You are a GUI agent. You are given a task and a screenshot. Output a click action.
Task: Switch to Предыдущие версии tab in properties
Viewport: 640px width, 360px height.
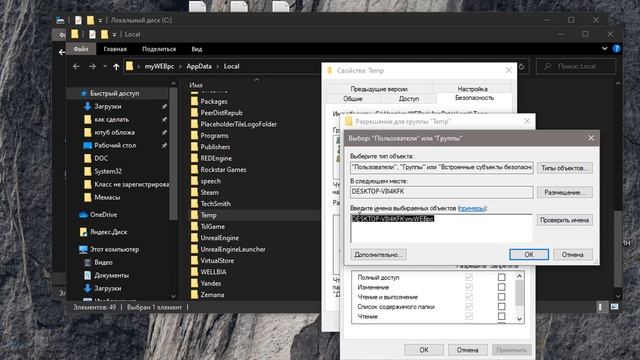[379, 89]
